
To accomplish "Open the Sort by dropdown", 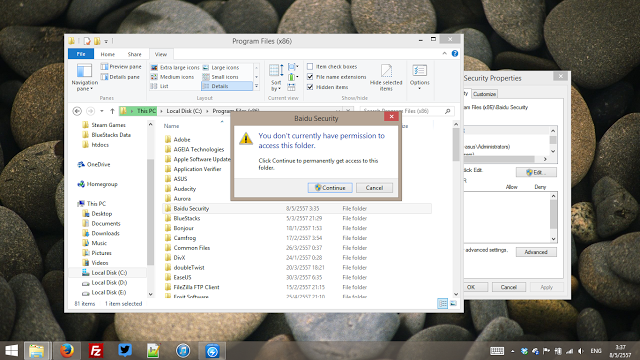I will [276, 78].
